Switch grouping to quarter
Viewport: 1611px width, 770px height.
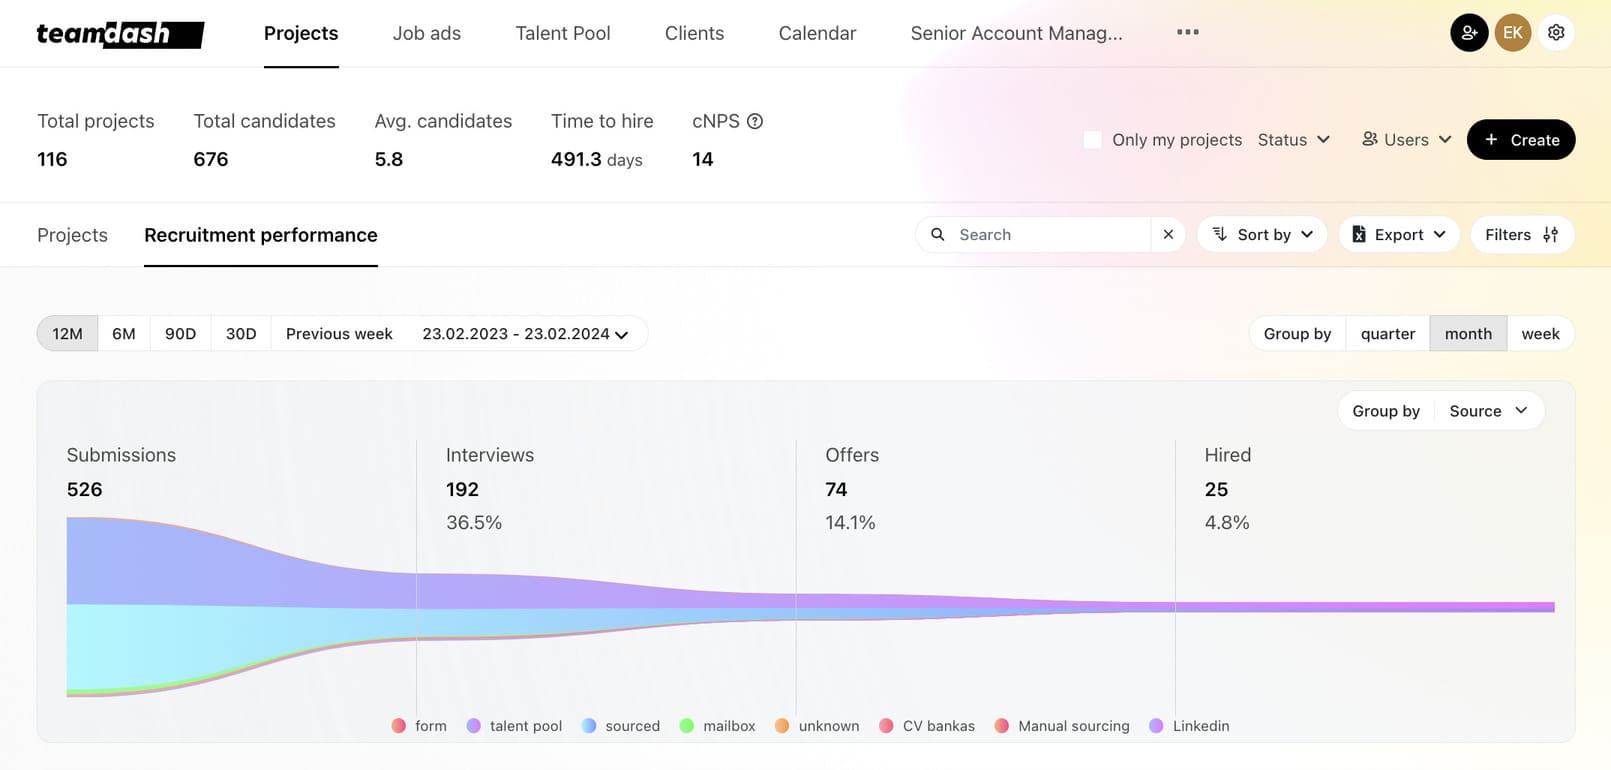(1388, 334)
